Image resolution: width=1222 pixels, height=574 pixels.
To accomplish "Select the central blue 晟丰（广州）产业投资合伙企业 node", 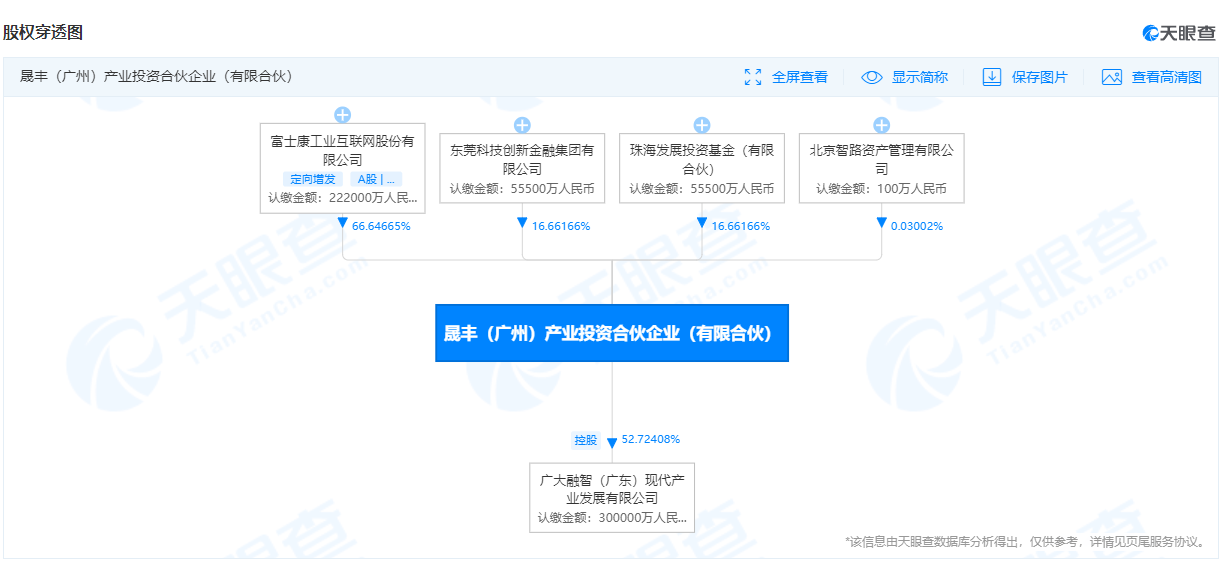I will tap(612, 333).
